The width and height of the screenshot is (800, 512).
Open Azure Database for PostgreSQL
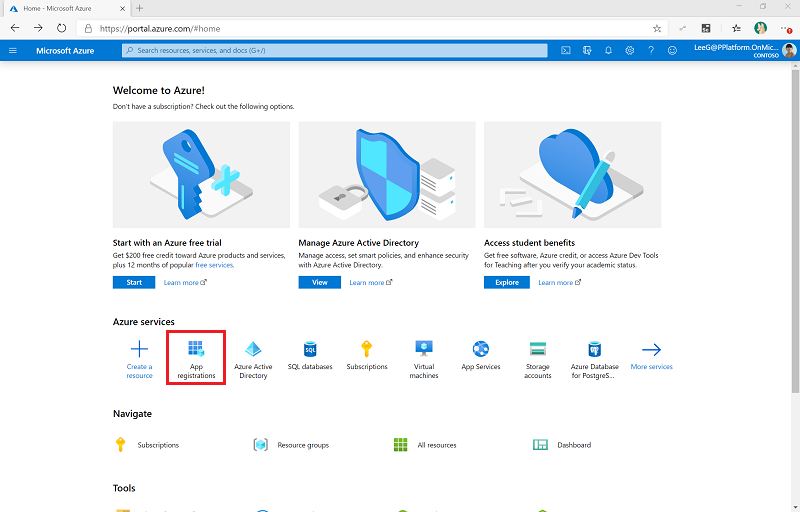click(594, 360)
